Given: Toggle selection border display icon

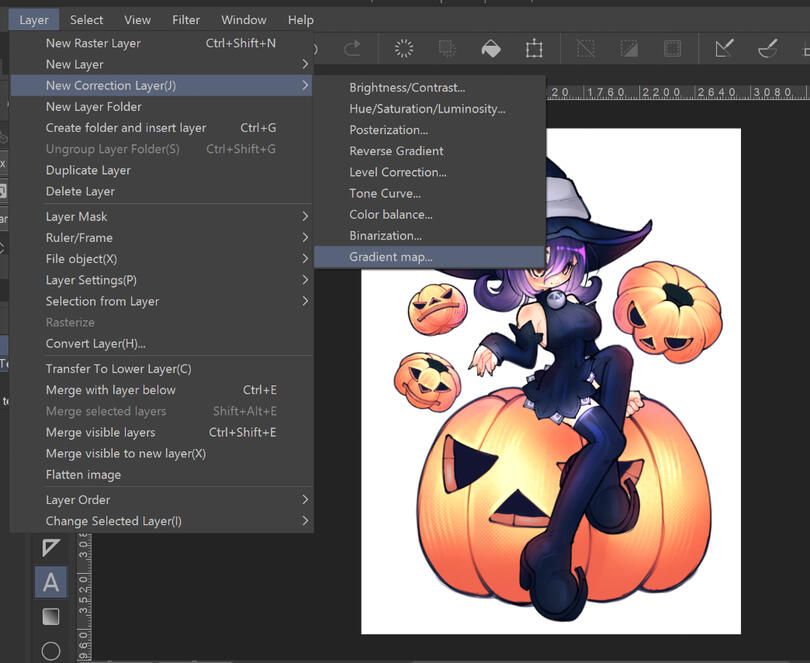Looking at the screenshot, I should point(673,48).
